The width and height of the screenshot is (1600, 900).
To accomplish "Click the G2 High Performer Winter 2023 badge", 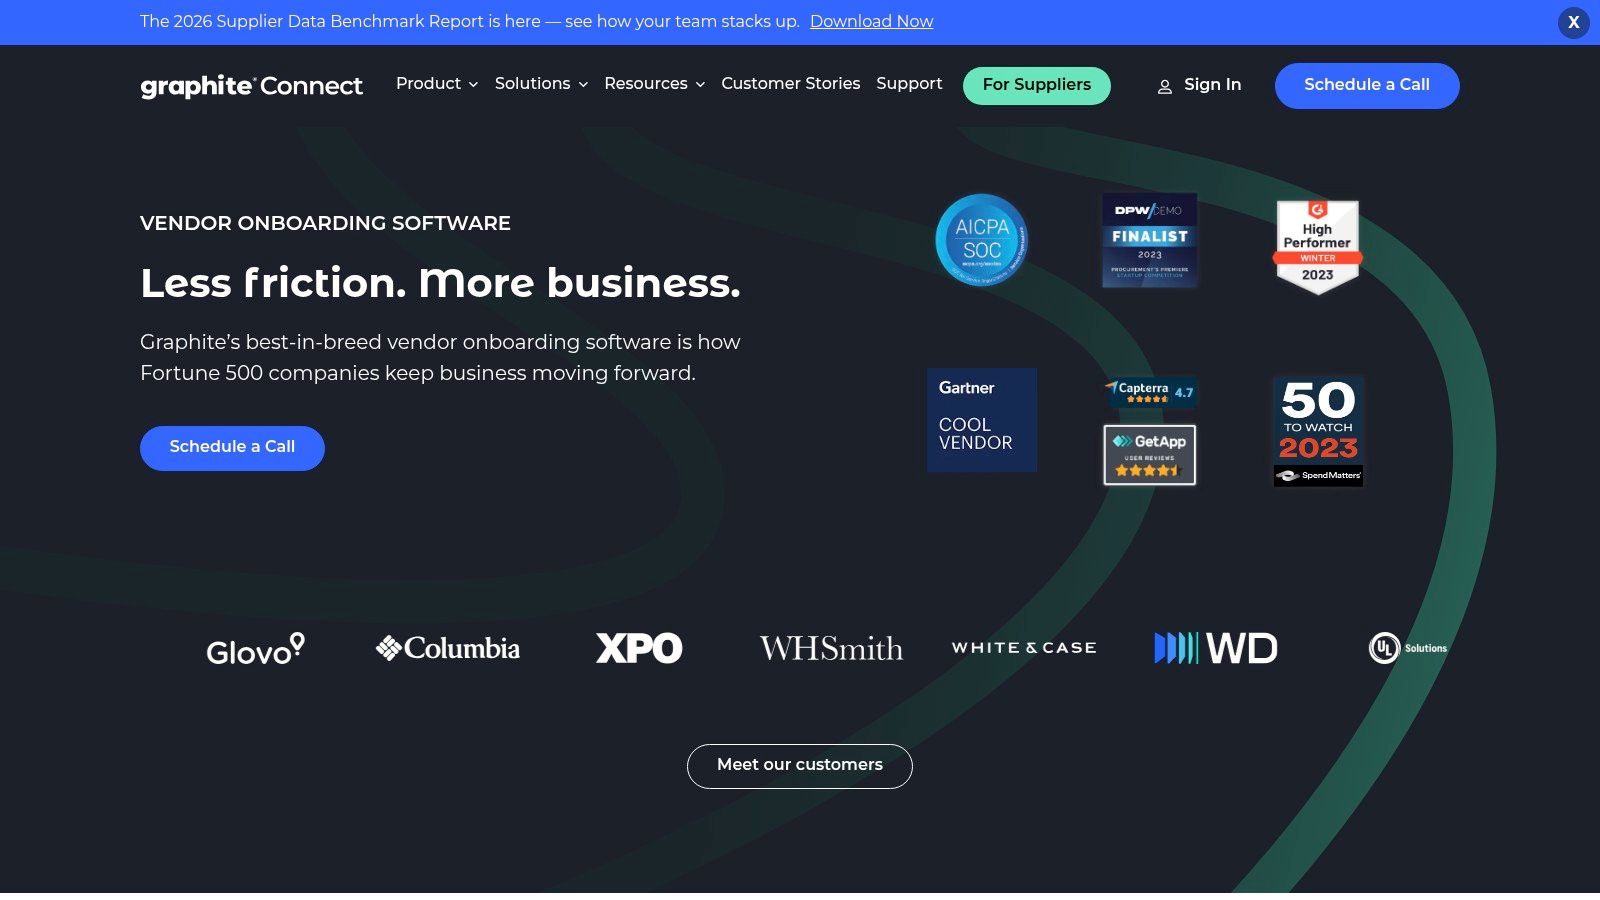I will click(x=1317, y=246).
